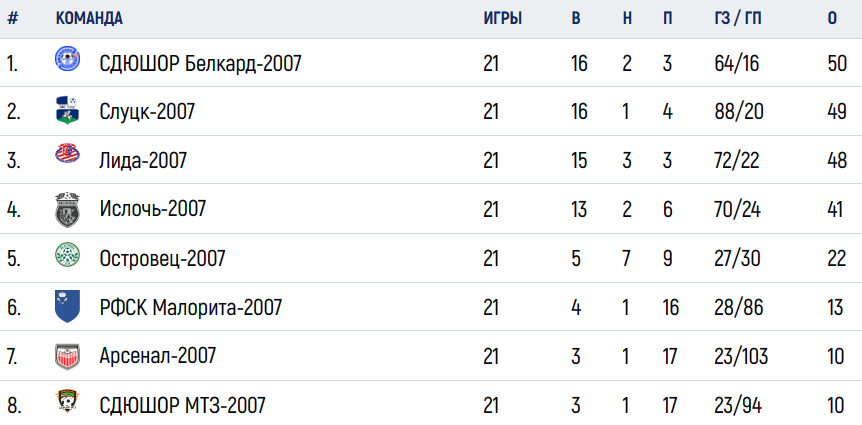The image size is (862, 425).
Task: Click the Ислочь-2007 shield logo
Action: click(x=68, y=209)
